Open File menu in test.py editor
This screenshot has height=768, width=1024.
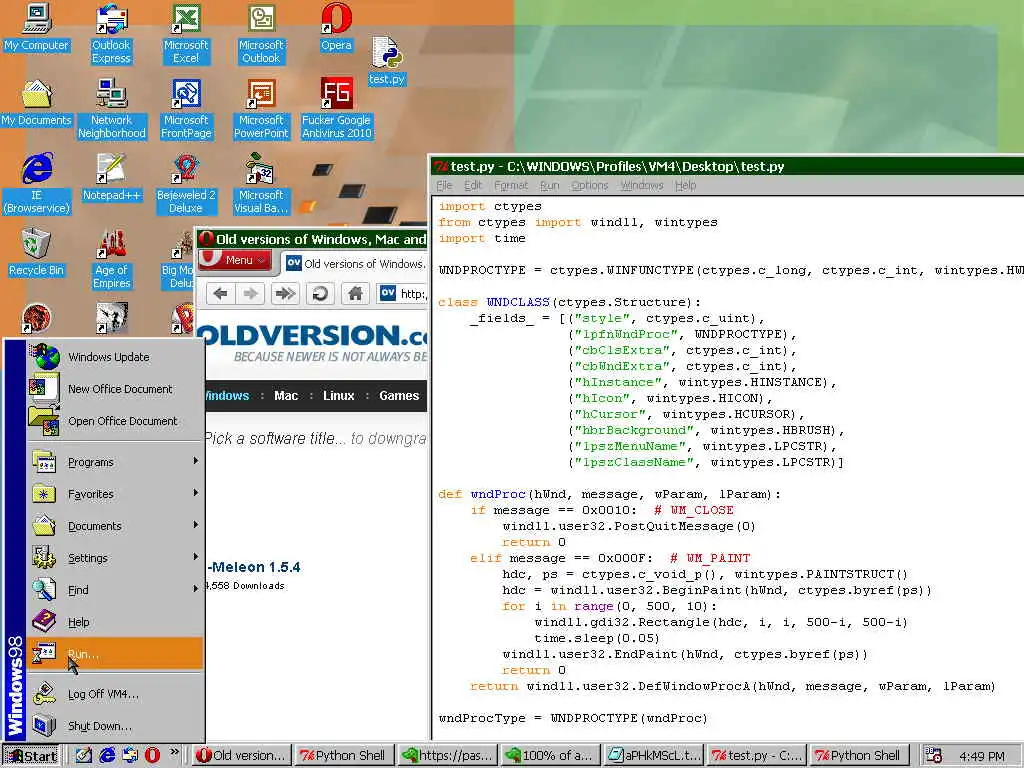[x=444, y=185]
